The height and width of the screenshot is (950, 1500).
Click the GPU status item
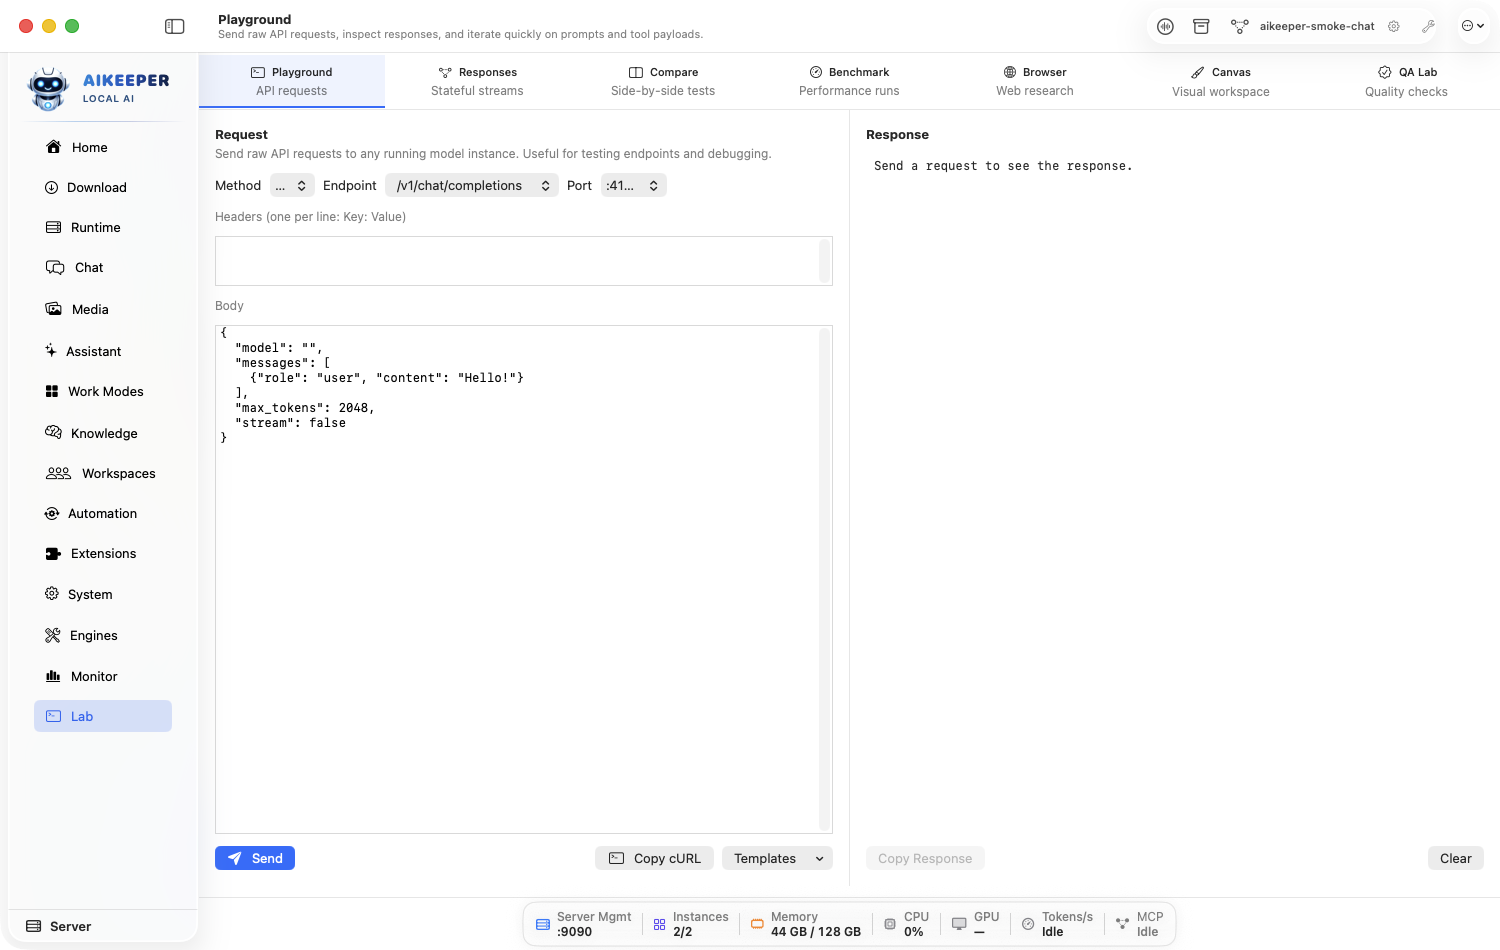coord(976,924)
